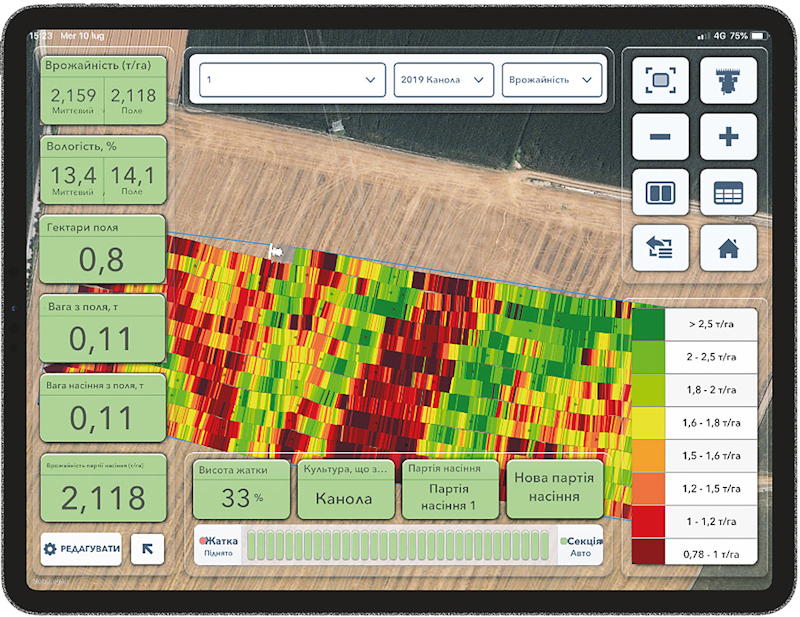Open the Врожайність map layer dropdown

tap(552, 80)
